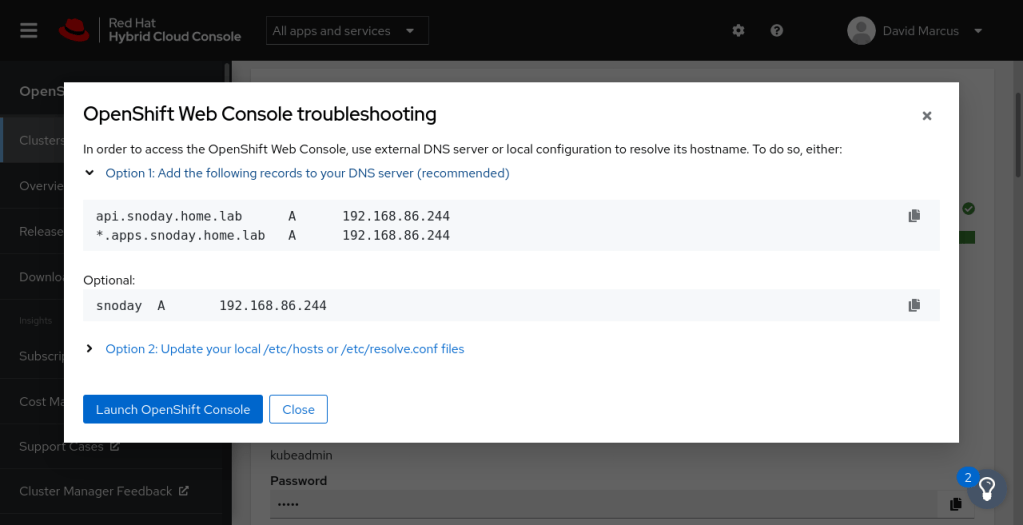Click the Red Hat Hybrid Cloud Console title
Screen dimensions: 1023x525
pos(175,30)
